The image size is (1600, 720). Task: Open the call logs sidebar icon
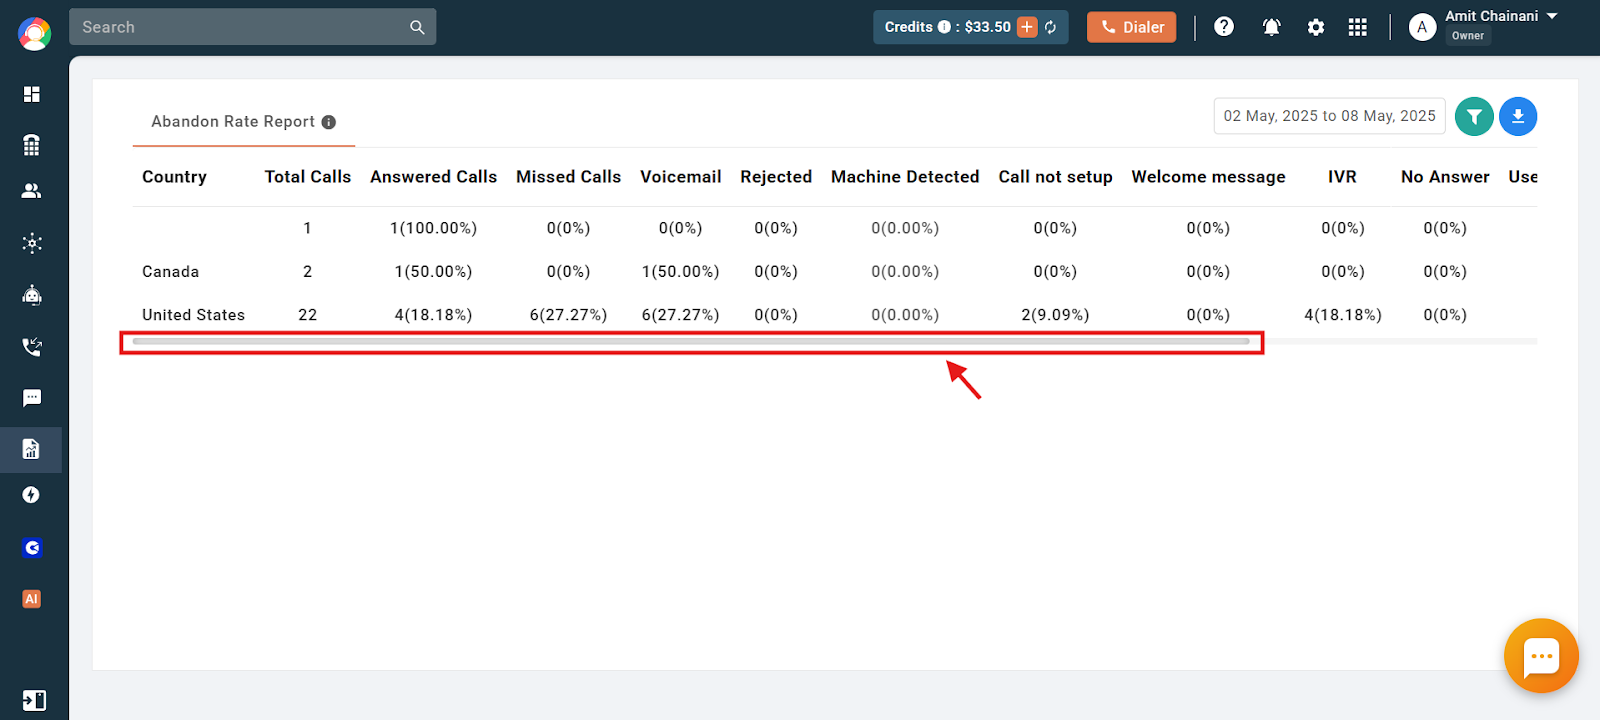[x=32, y=347]
